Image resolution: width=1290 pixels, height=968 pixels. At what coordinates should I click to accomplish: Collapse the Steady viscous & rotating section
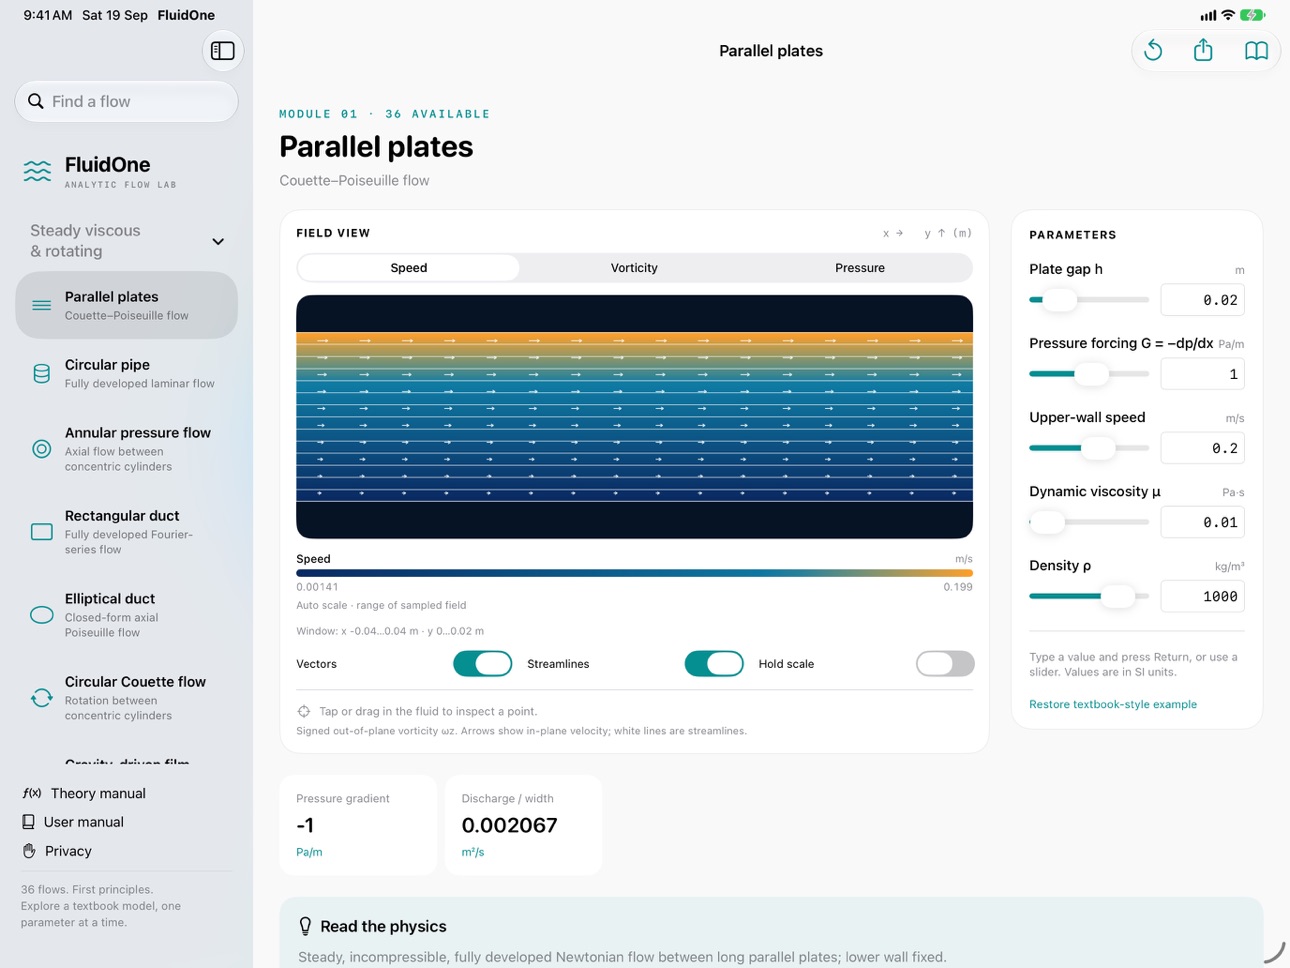(218, 241)
